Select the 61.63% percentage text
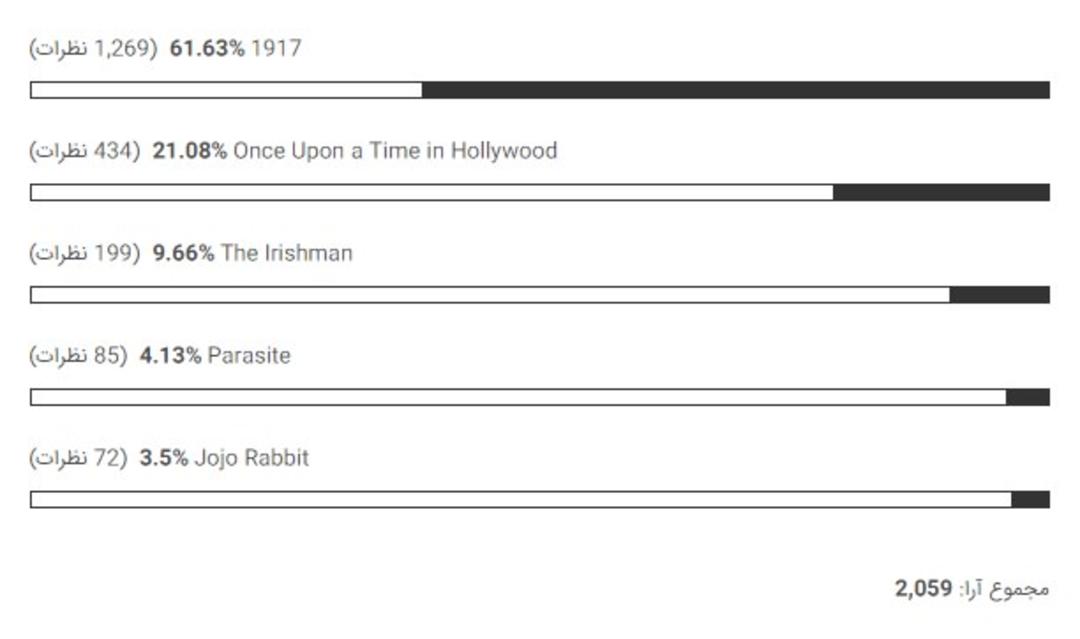1080x639 pixels. coord(207,48)
